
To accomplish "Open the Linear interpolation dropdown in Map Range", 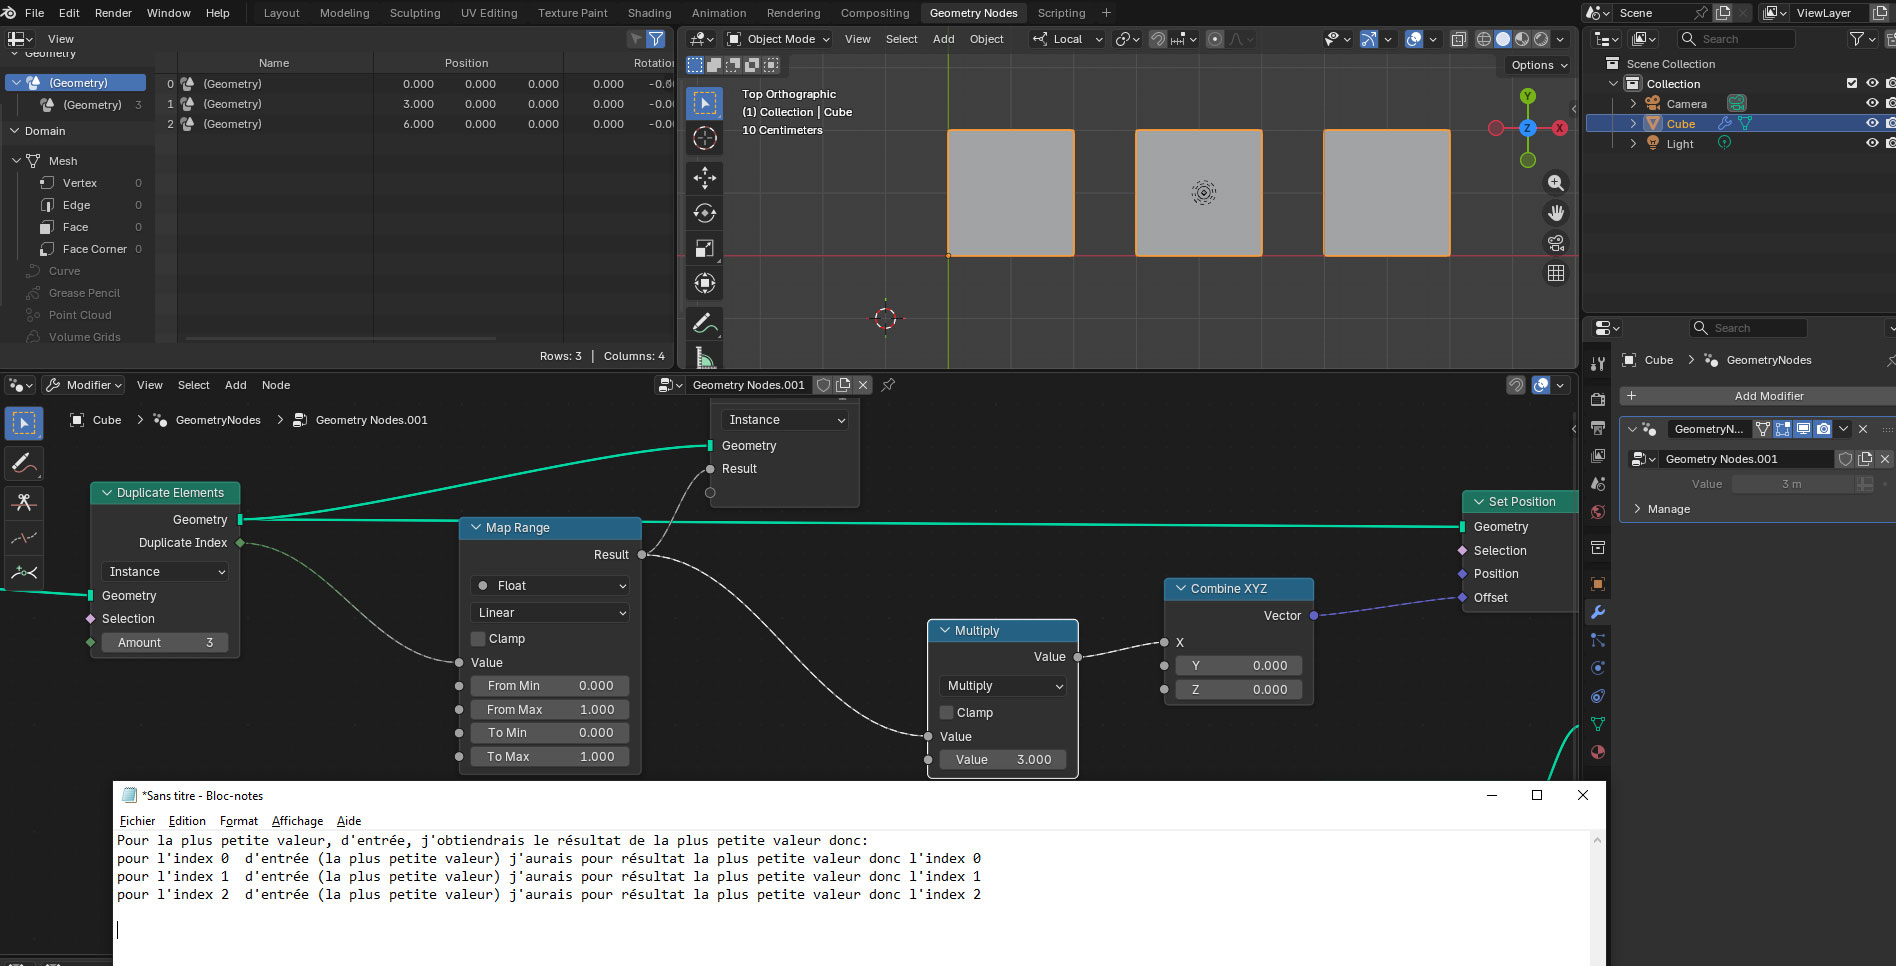I will 549,613.
